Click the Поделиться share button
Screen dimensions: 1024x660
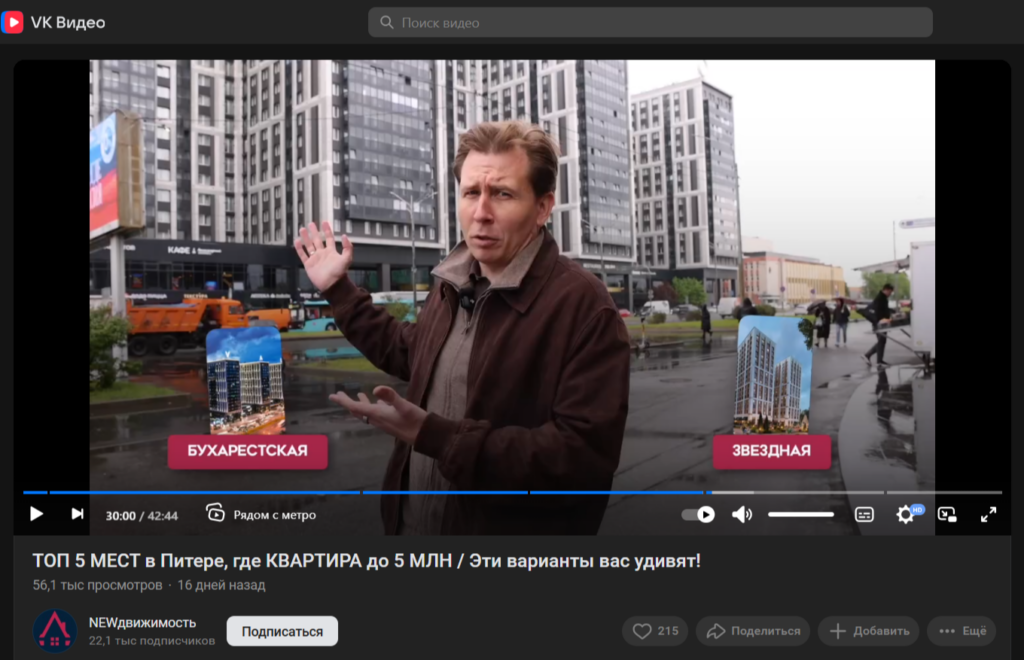[753, 631]
